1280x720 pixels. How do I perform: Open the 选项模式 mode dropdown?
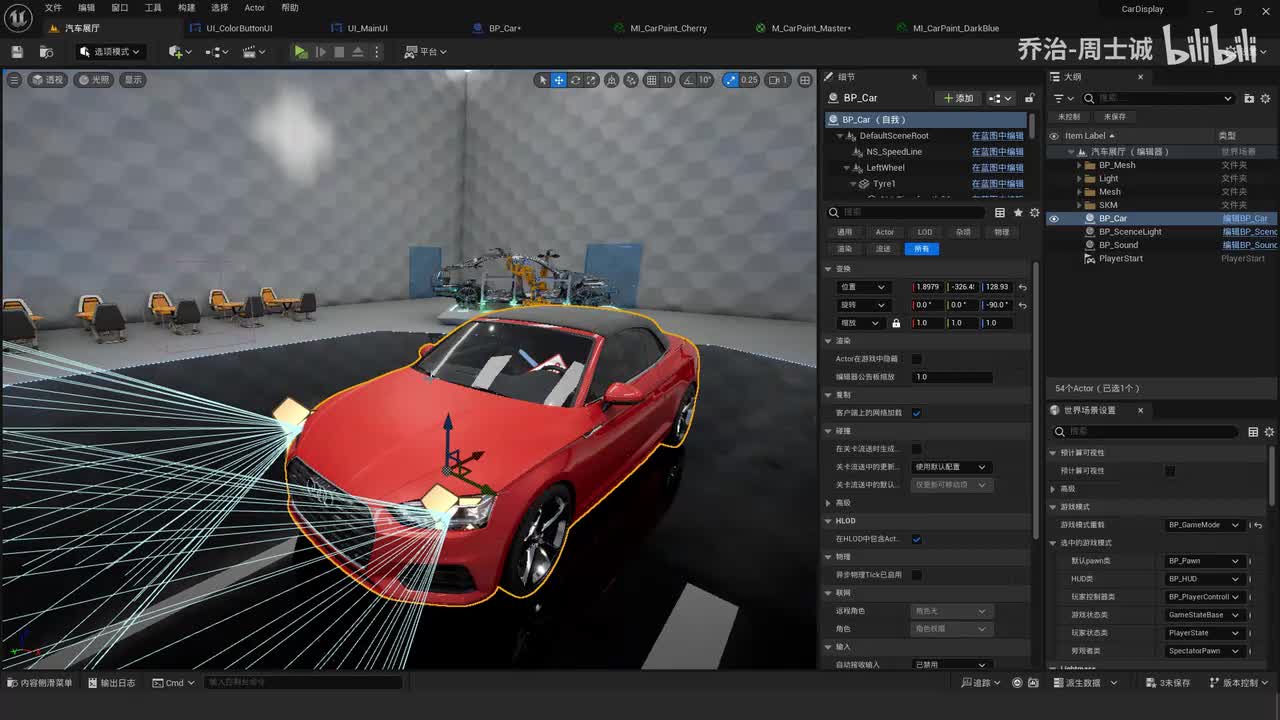(109, 52)
